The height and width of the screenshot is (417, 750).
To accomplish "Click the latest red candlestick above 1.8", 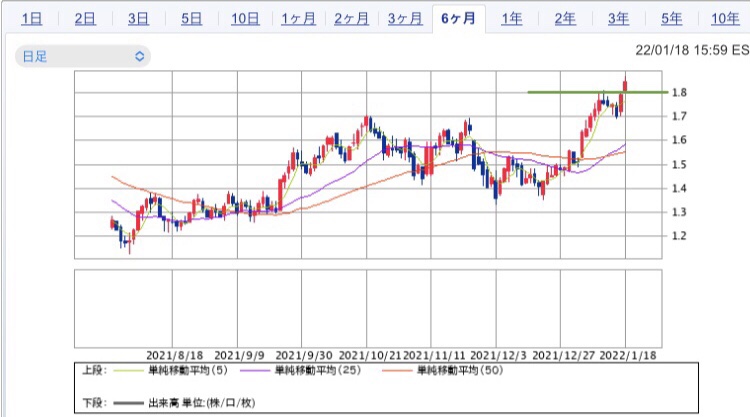I will click(625, 85).
